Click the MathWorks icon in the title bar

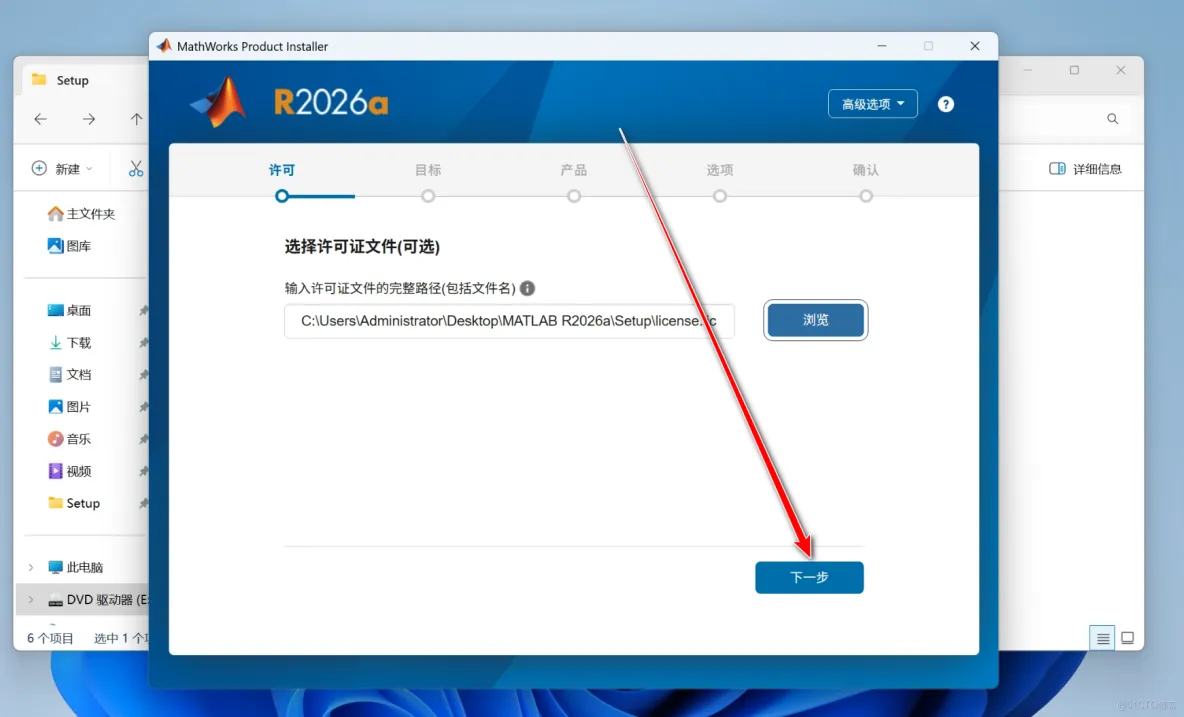click(164, 46)
